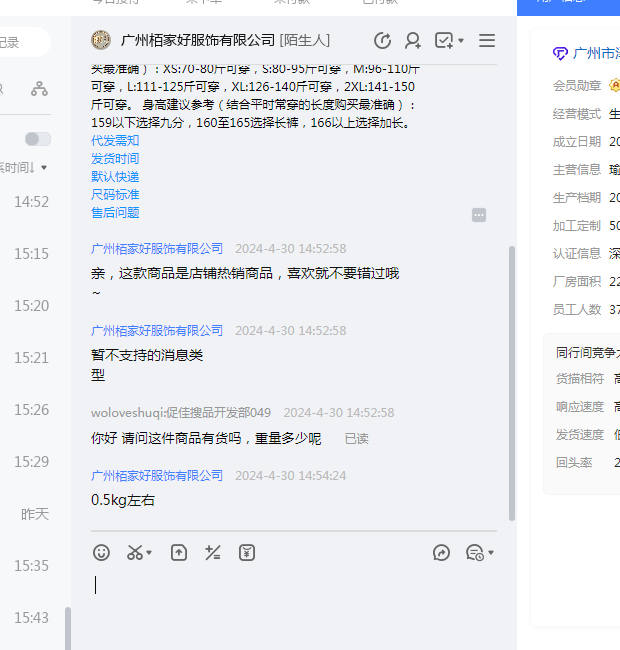Click the 尺码标准 link
The image size is (620, 650).
115,195
